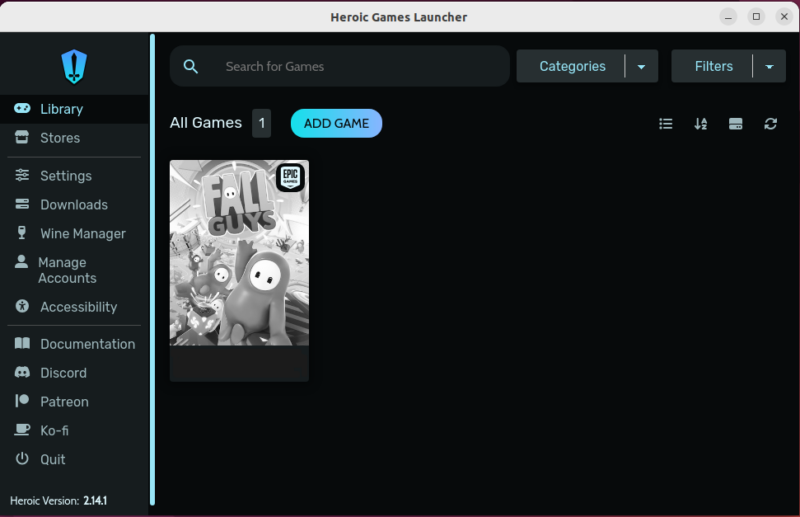Click the Categories button

tap(572, 66)
